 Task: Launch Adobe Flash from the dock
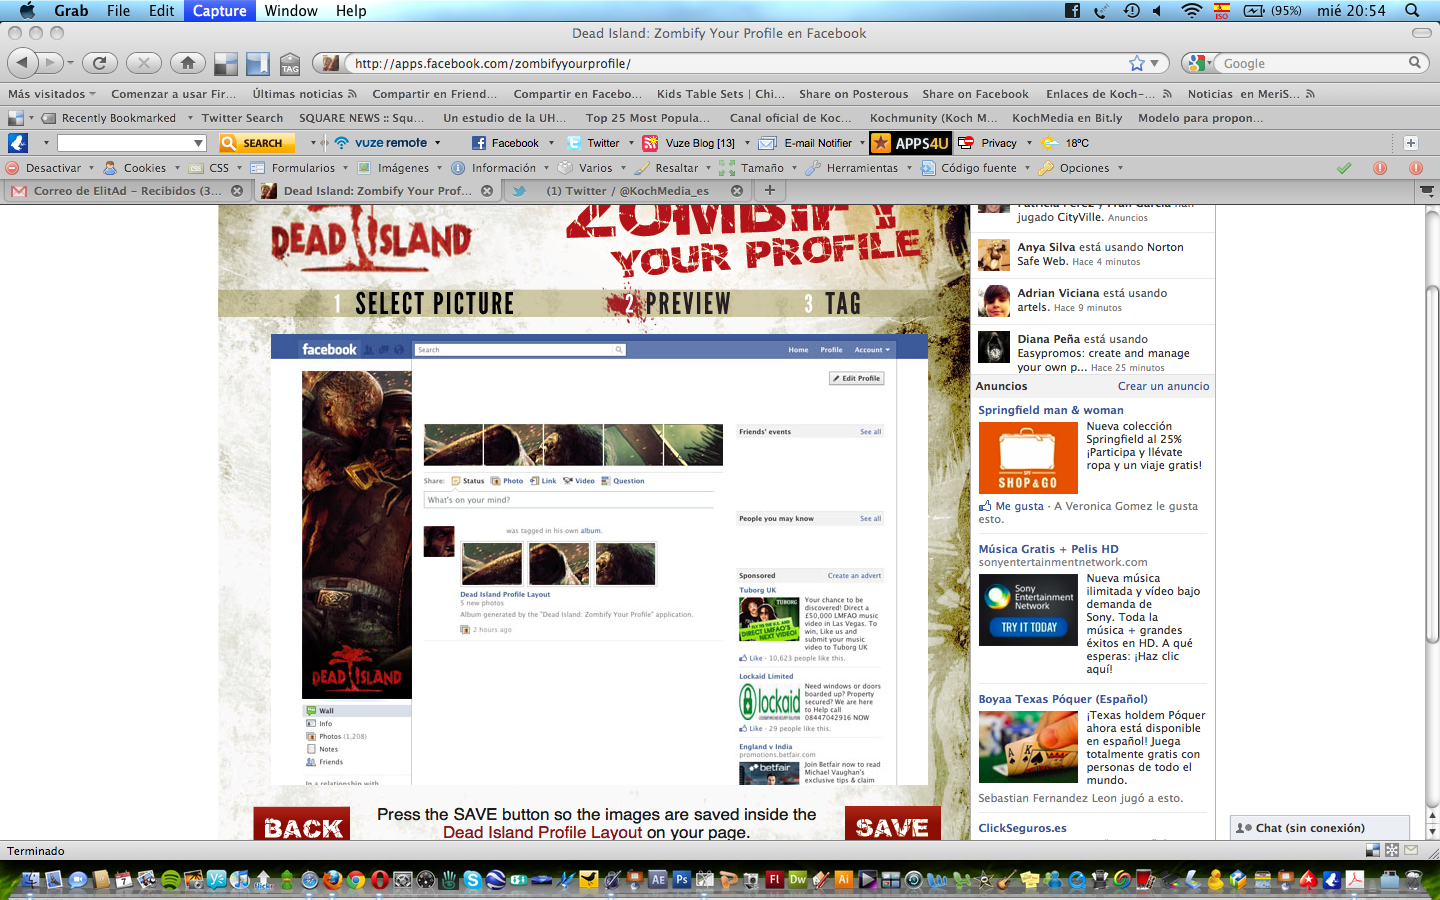[774, 880]
